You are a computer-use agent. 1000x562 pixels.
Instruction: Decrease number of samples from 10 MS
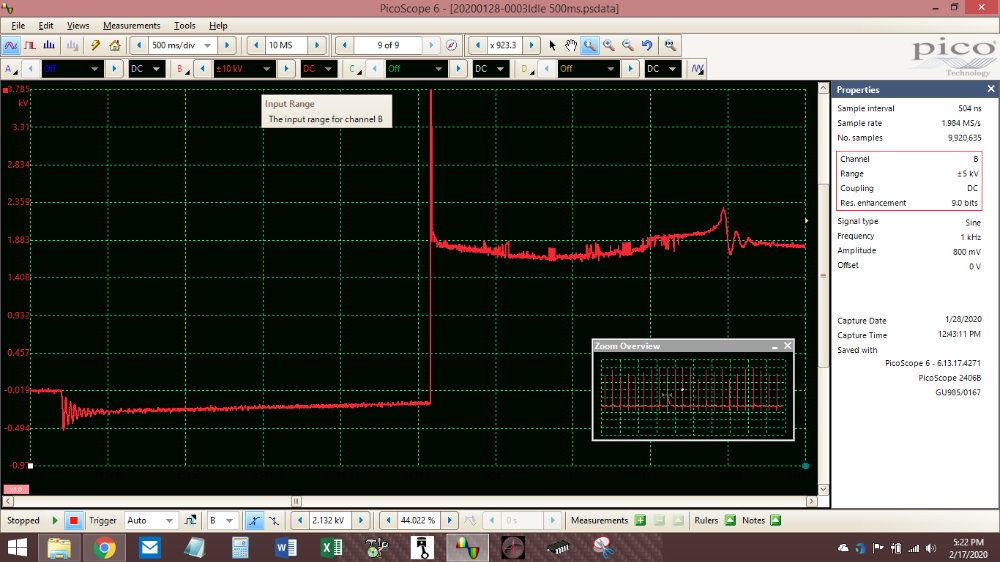pos(256,45)
